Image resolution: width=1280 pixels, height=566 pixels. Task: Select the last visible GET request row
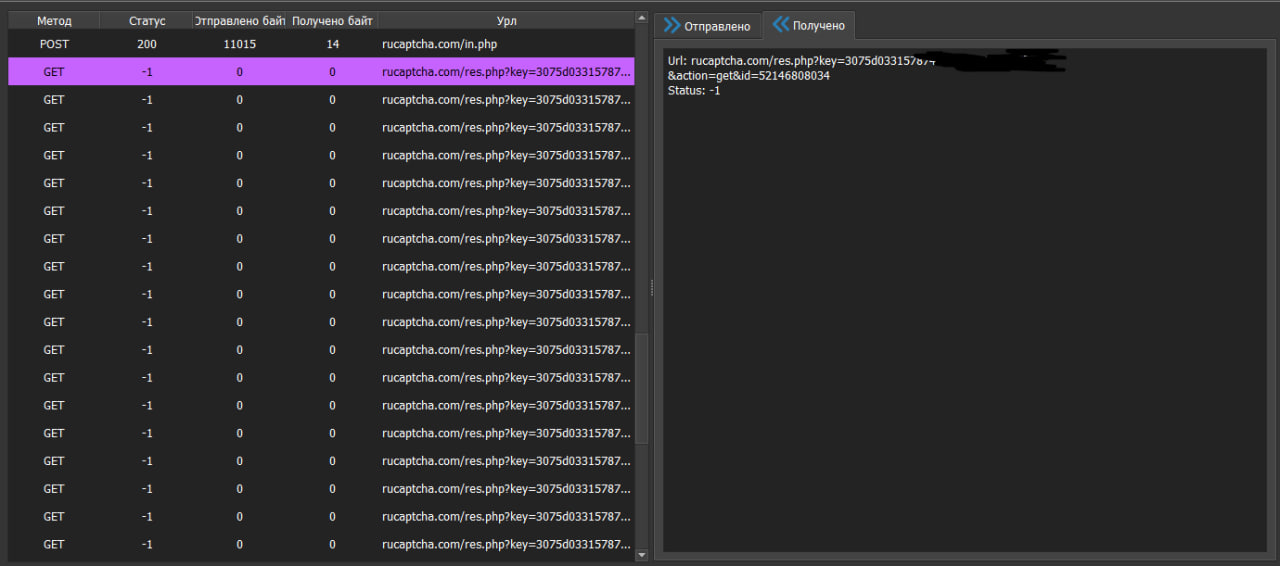tap(320, 544)
